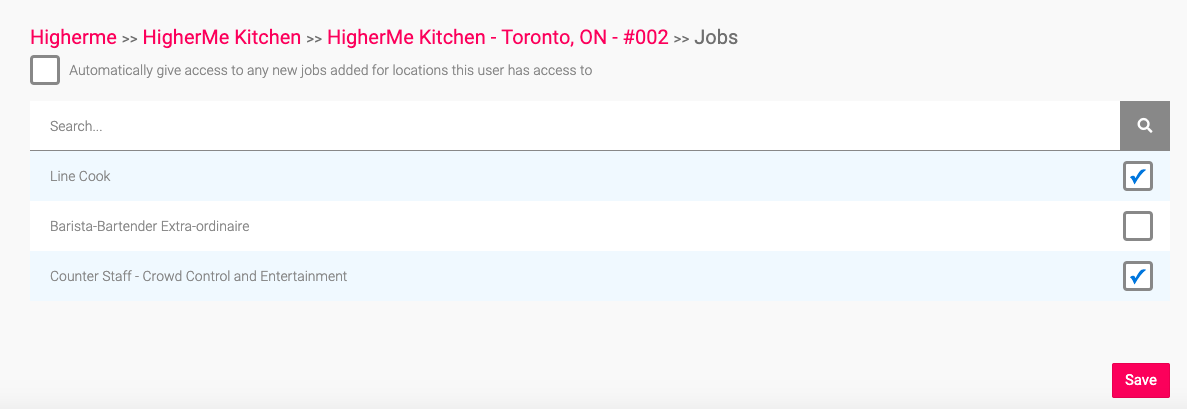Click the separator before the Jobs breadcrumb
The width and height of the screenshot is (1187, 409).
coord(681,38)
